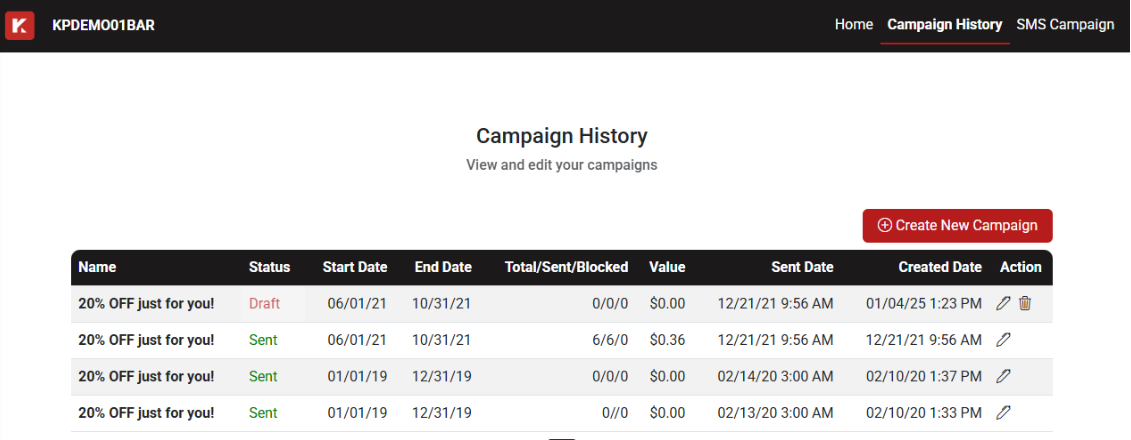Screen dimensions: 1131x440
Task: Click the red K logo icon
Action: [x=20, y=26]
